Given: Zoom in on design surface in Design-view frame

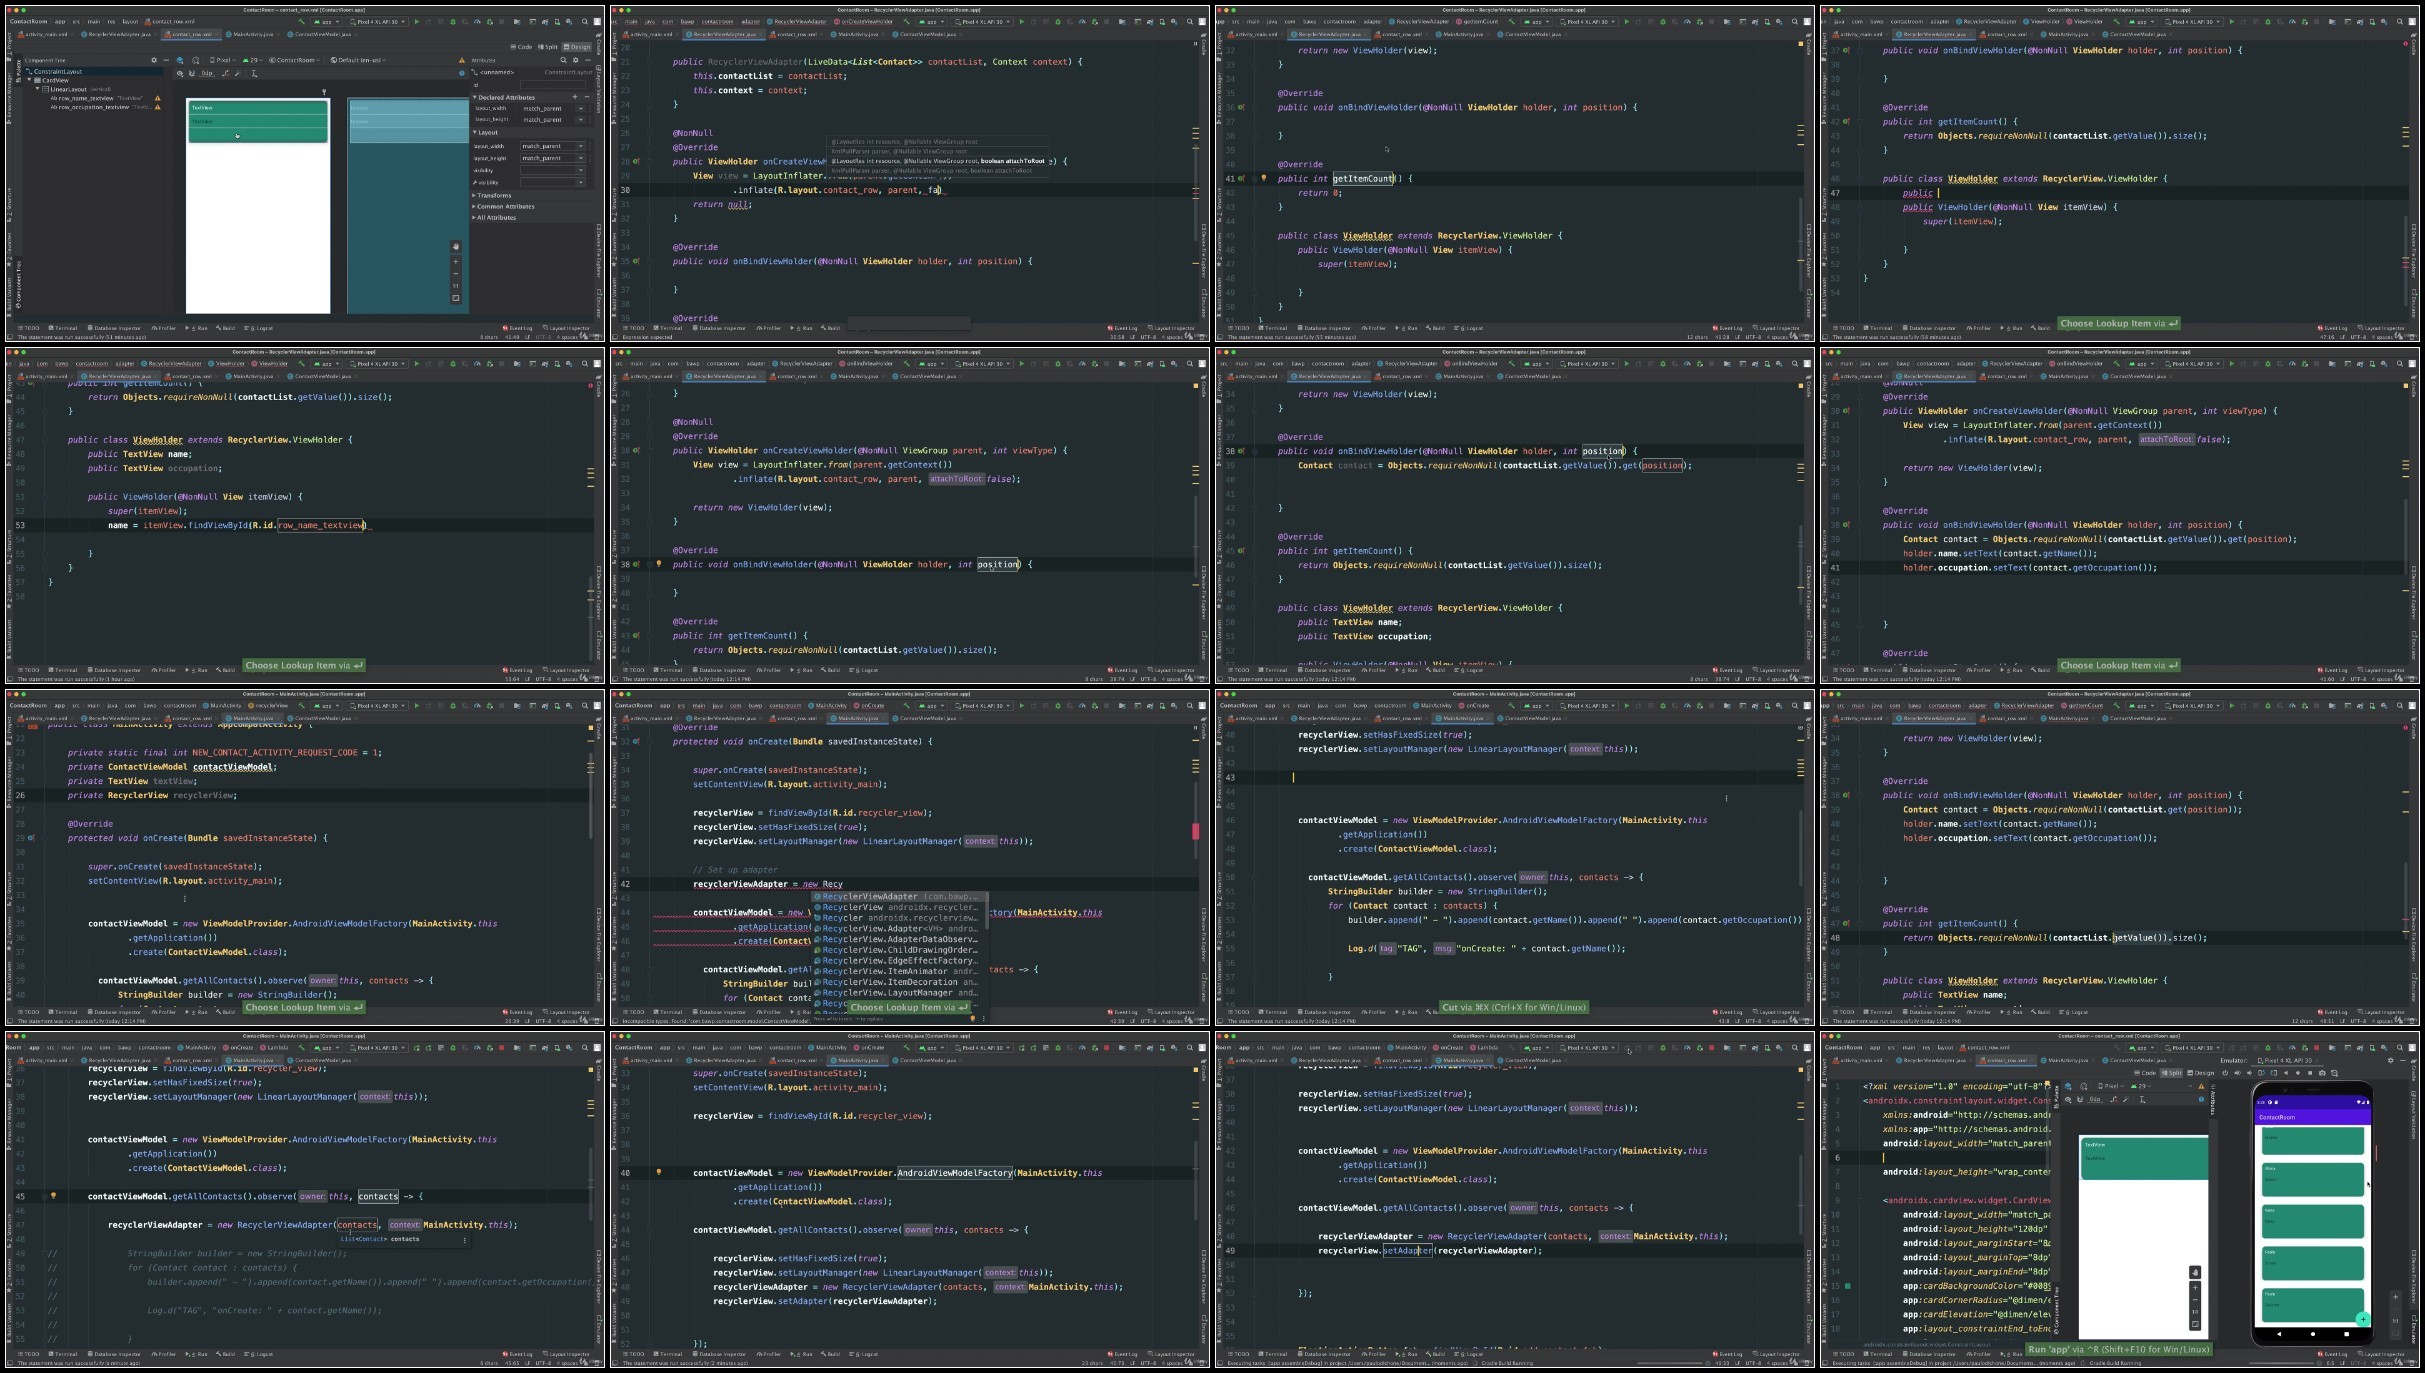Looking at the screenshot, I should coord(455,262).
